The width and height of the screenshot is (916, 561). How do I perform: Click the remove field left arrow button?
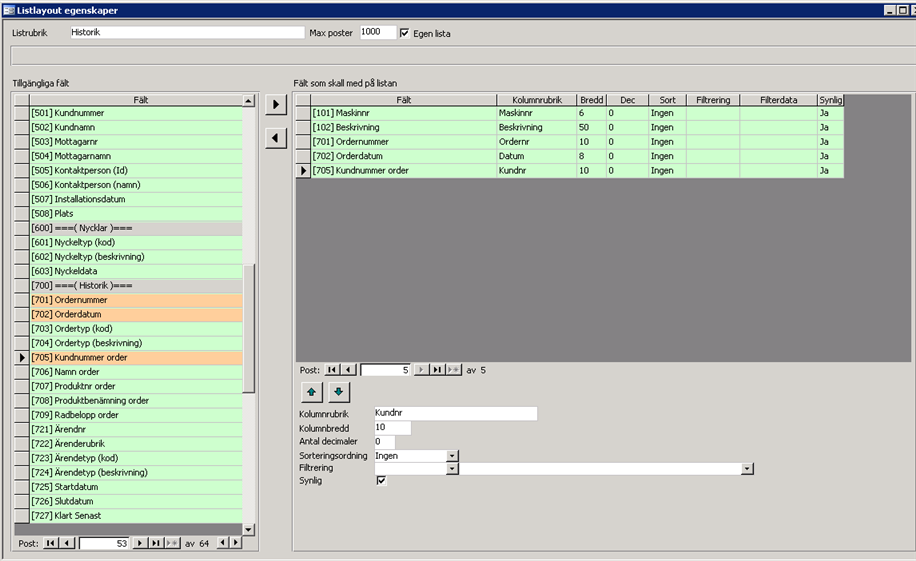276,138
